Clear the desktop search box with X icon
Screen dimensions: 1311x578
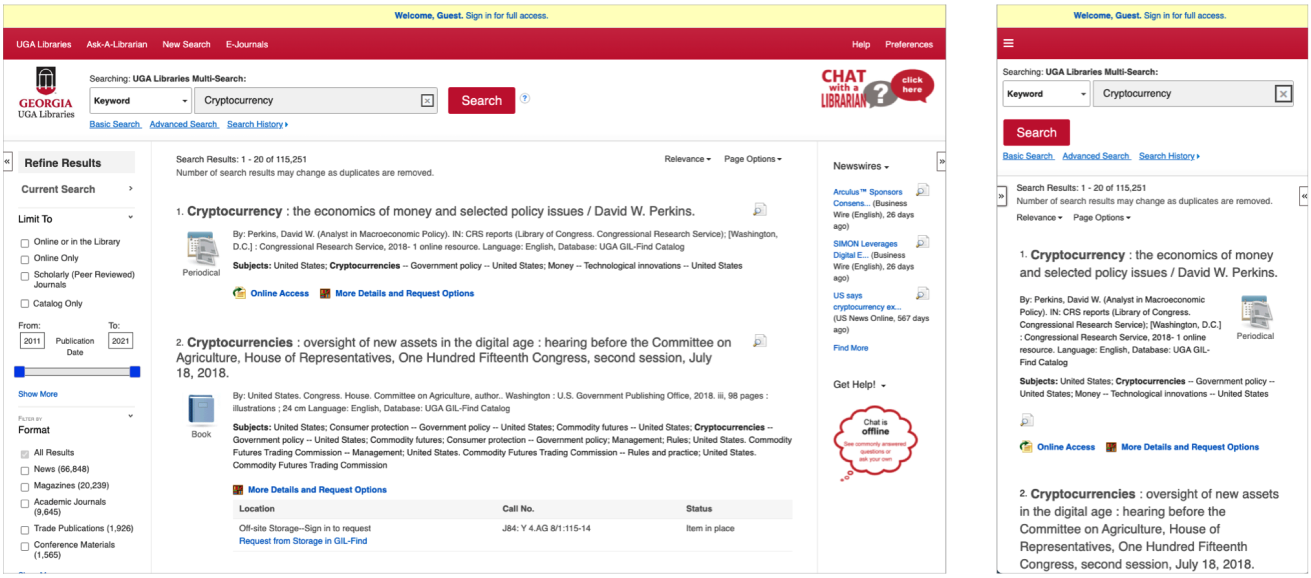pos(427,101)
